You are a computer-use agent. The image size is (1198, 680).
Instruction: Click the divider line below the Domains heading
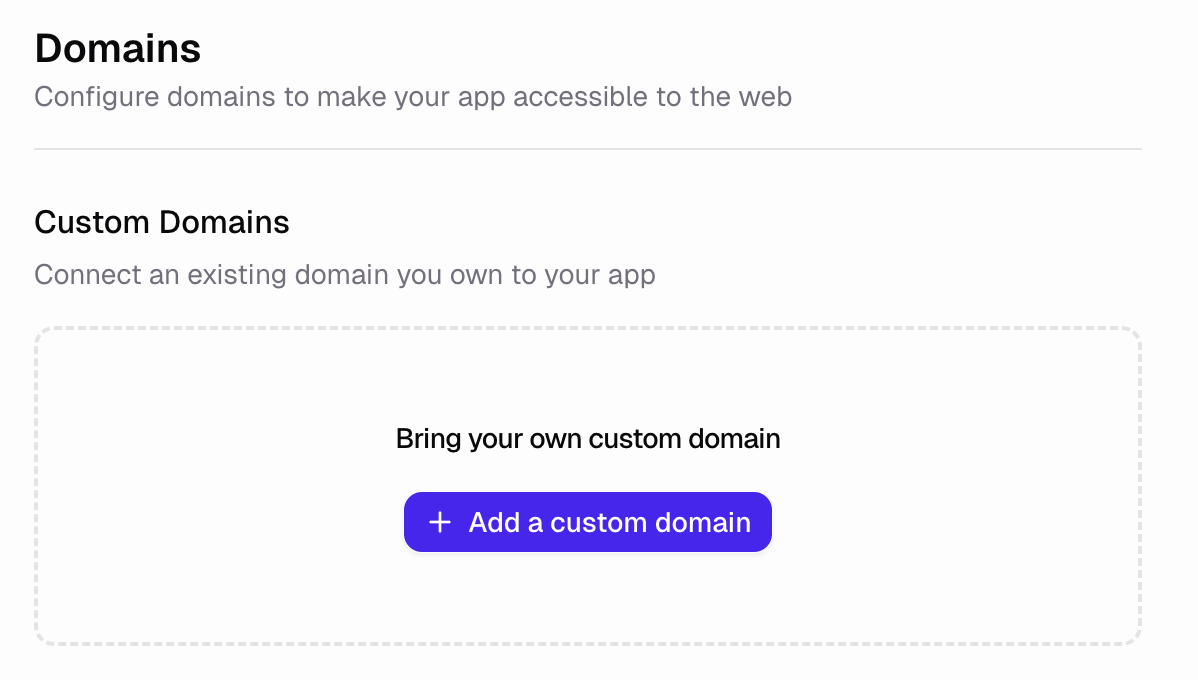click(x=588, y=148)
